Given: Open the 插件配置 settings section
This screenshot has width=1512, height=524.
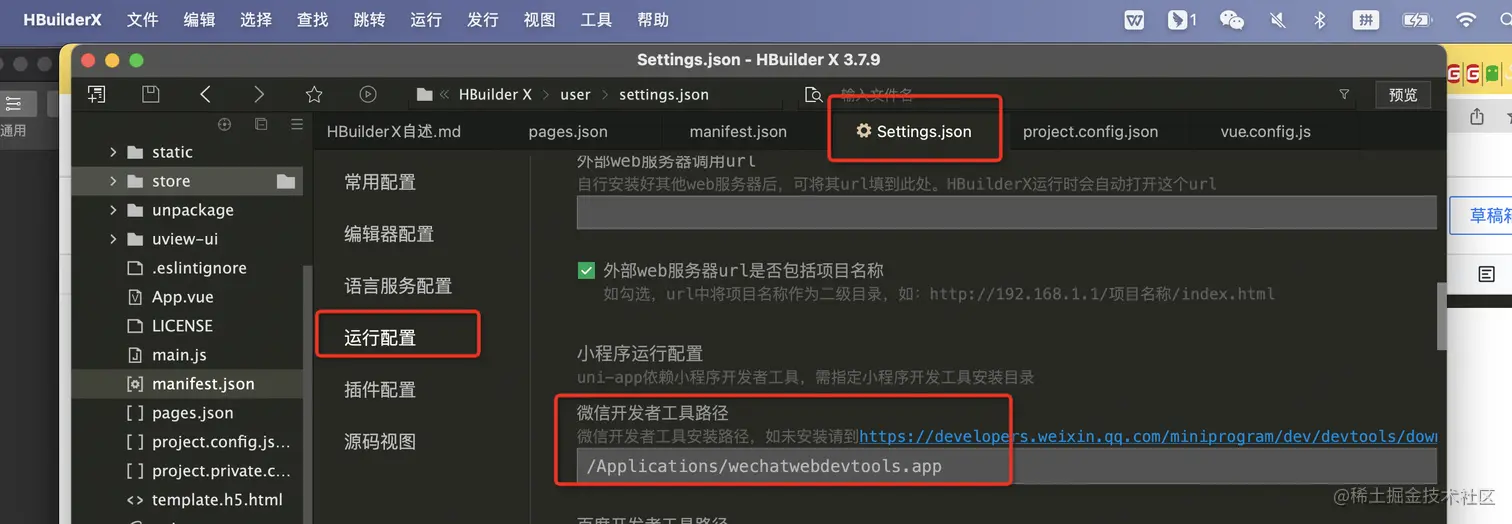Looking at the screenshot, I should [380, 390].
